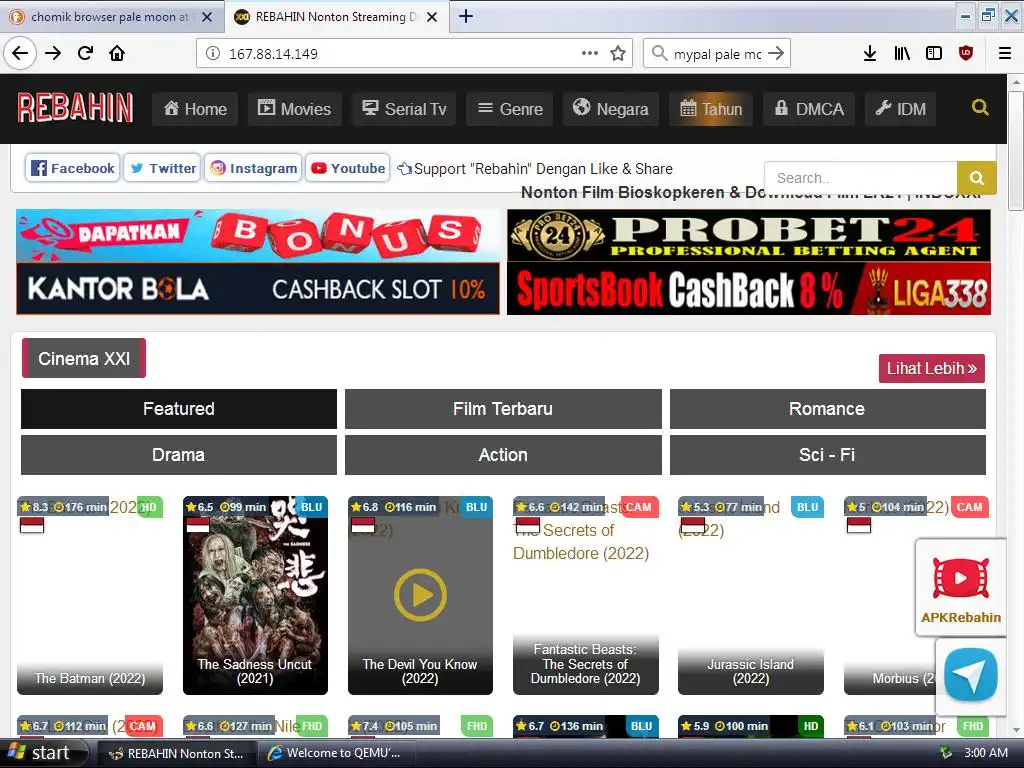Viewport: 1024px width, 768px height.
Task: Close the REBAHIN Nonton Streaming tab
Action: [x=432, y=17]
